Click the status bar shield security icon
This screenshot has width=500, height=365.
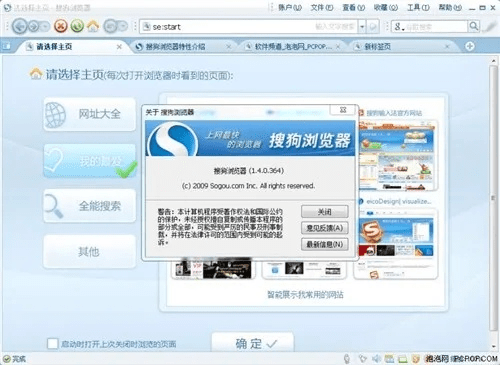[x=416, y=359]
